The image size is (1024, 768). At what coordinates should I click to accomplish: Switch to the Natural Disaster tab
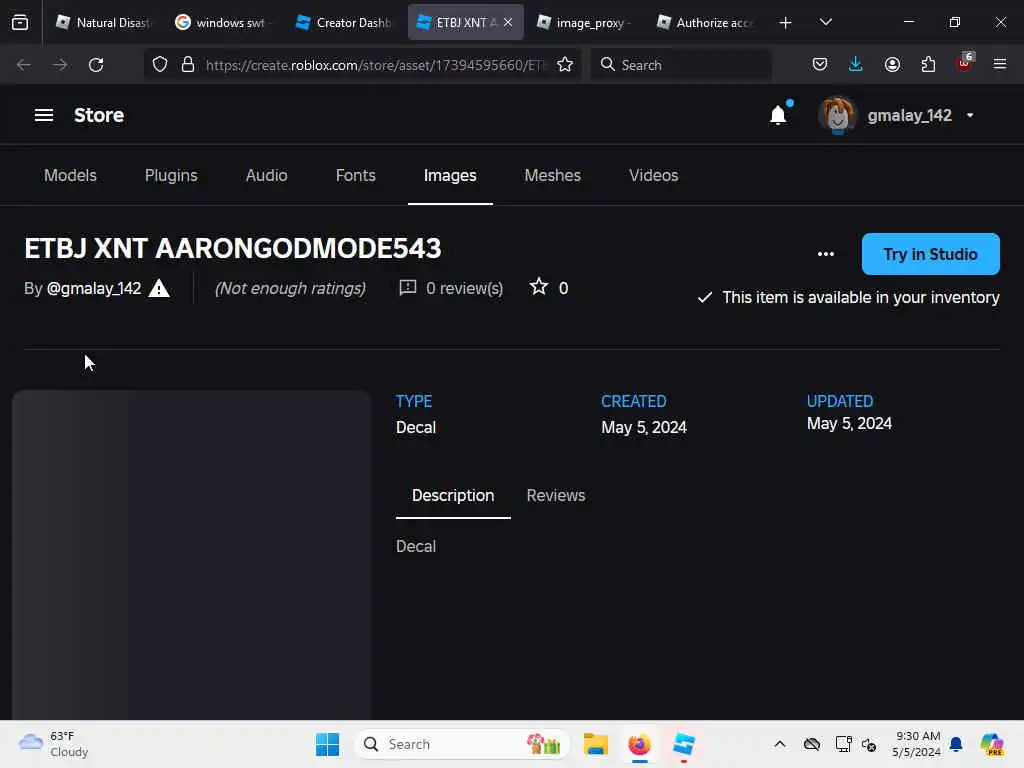coord(103,23)
